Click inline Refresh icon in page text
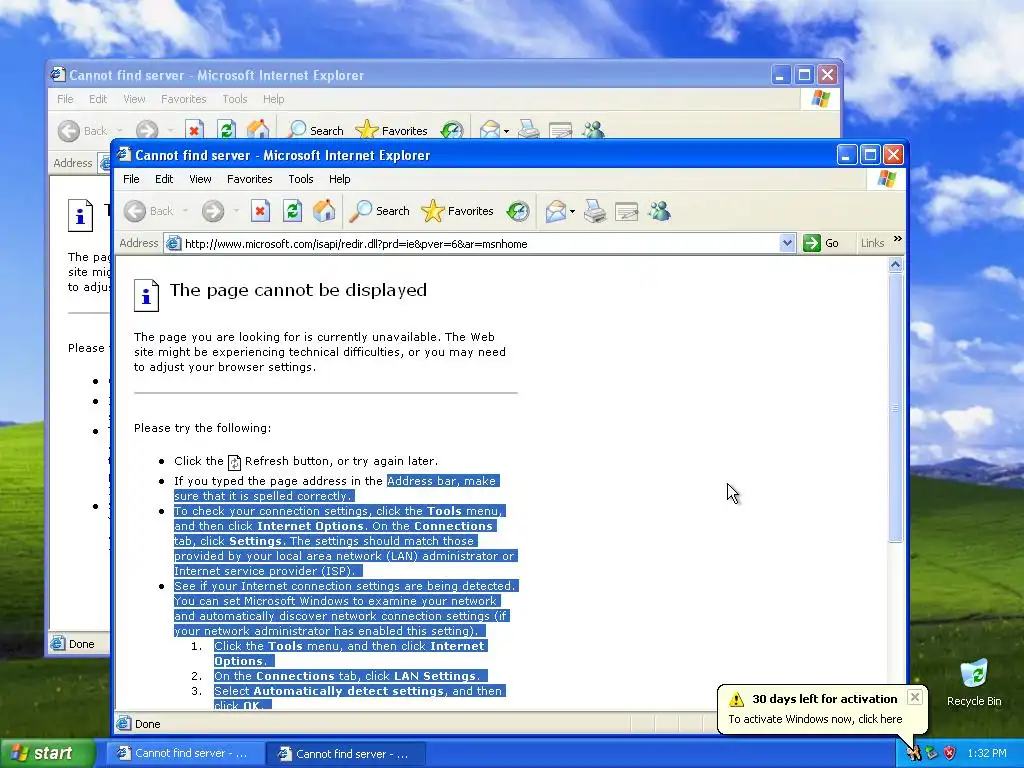The width and height of the screenshot is (1024, 768). [234, 462]
